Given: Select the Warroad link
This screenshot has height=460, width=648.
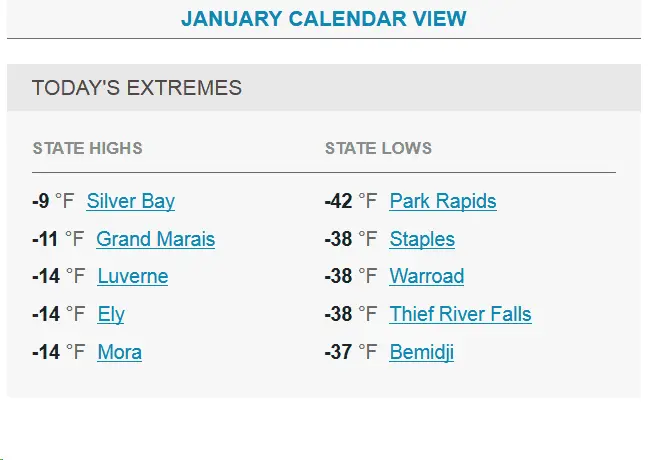Looking at the screenshot, I should tap(427, 276).
